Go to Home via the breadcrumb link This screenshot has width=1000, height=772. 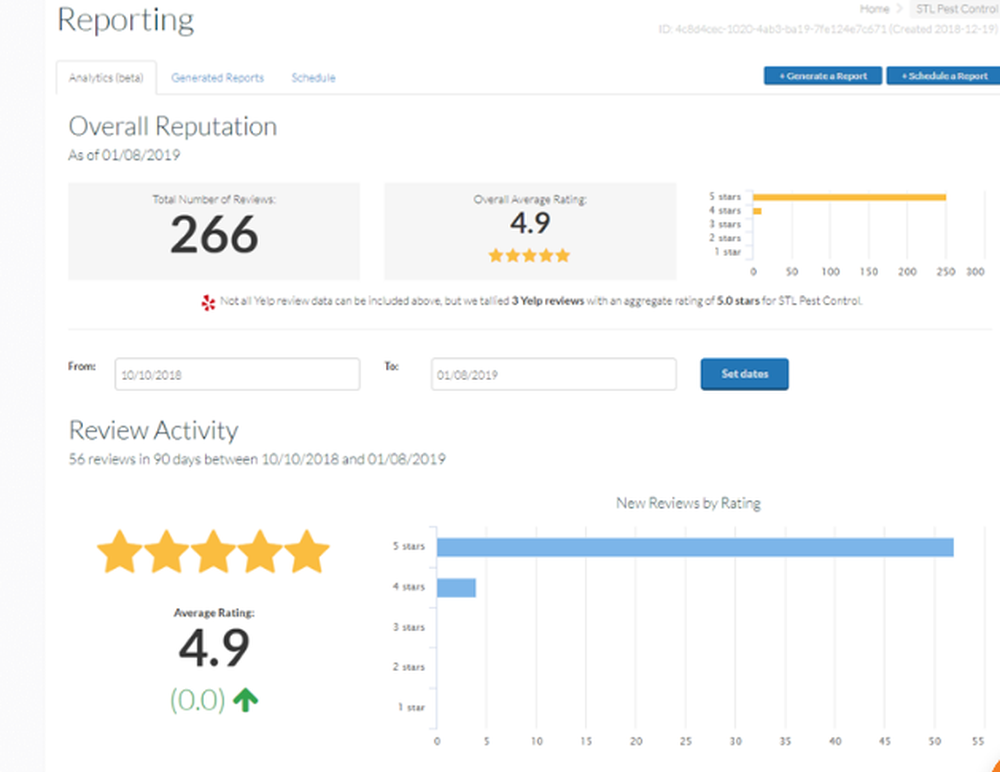pyautogui.click(x=874, y=9)
